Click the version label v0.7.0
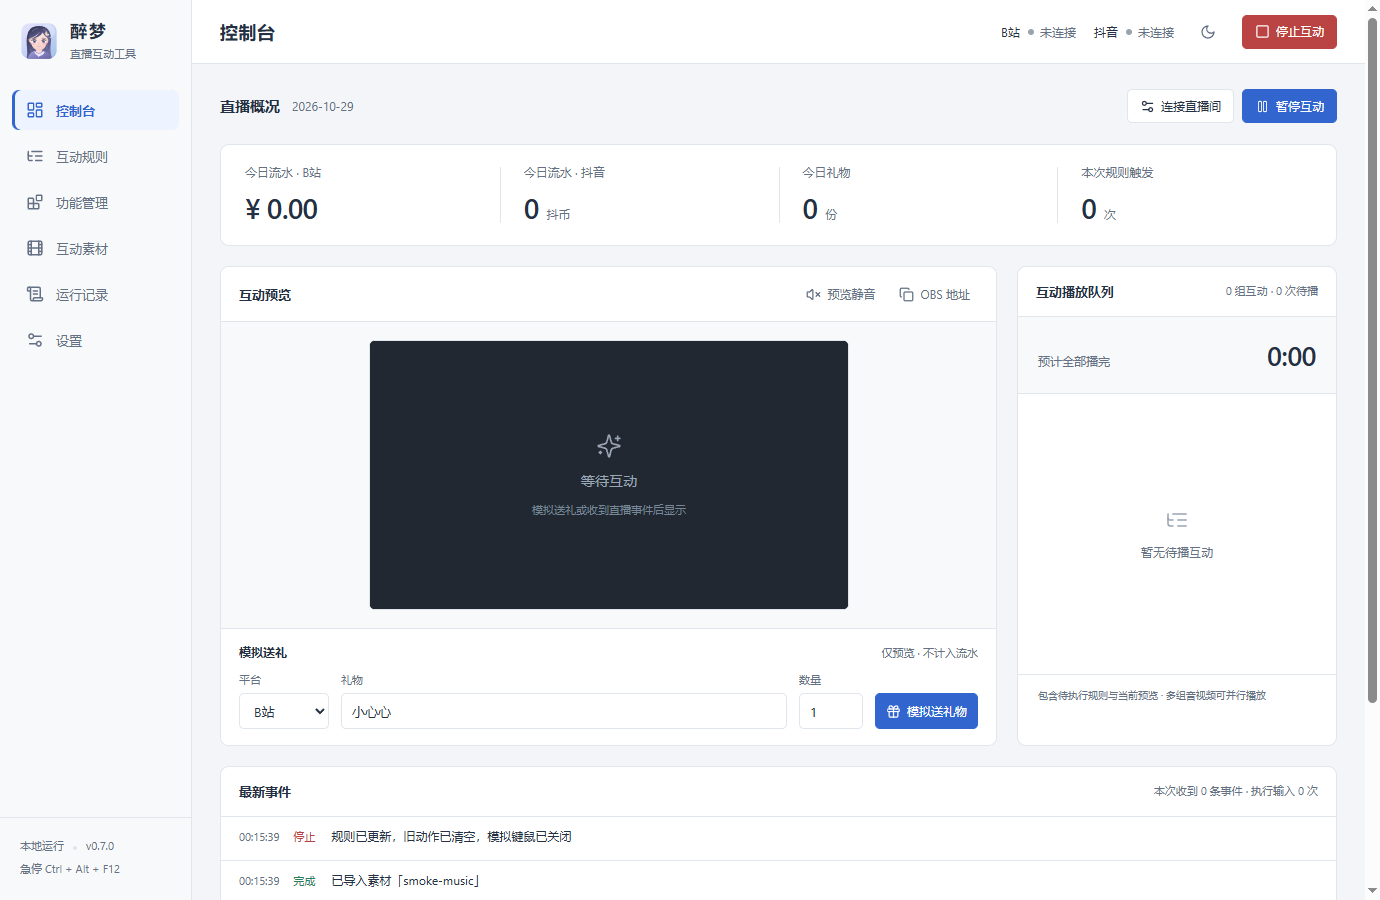 point(100,846)
